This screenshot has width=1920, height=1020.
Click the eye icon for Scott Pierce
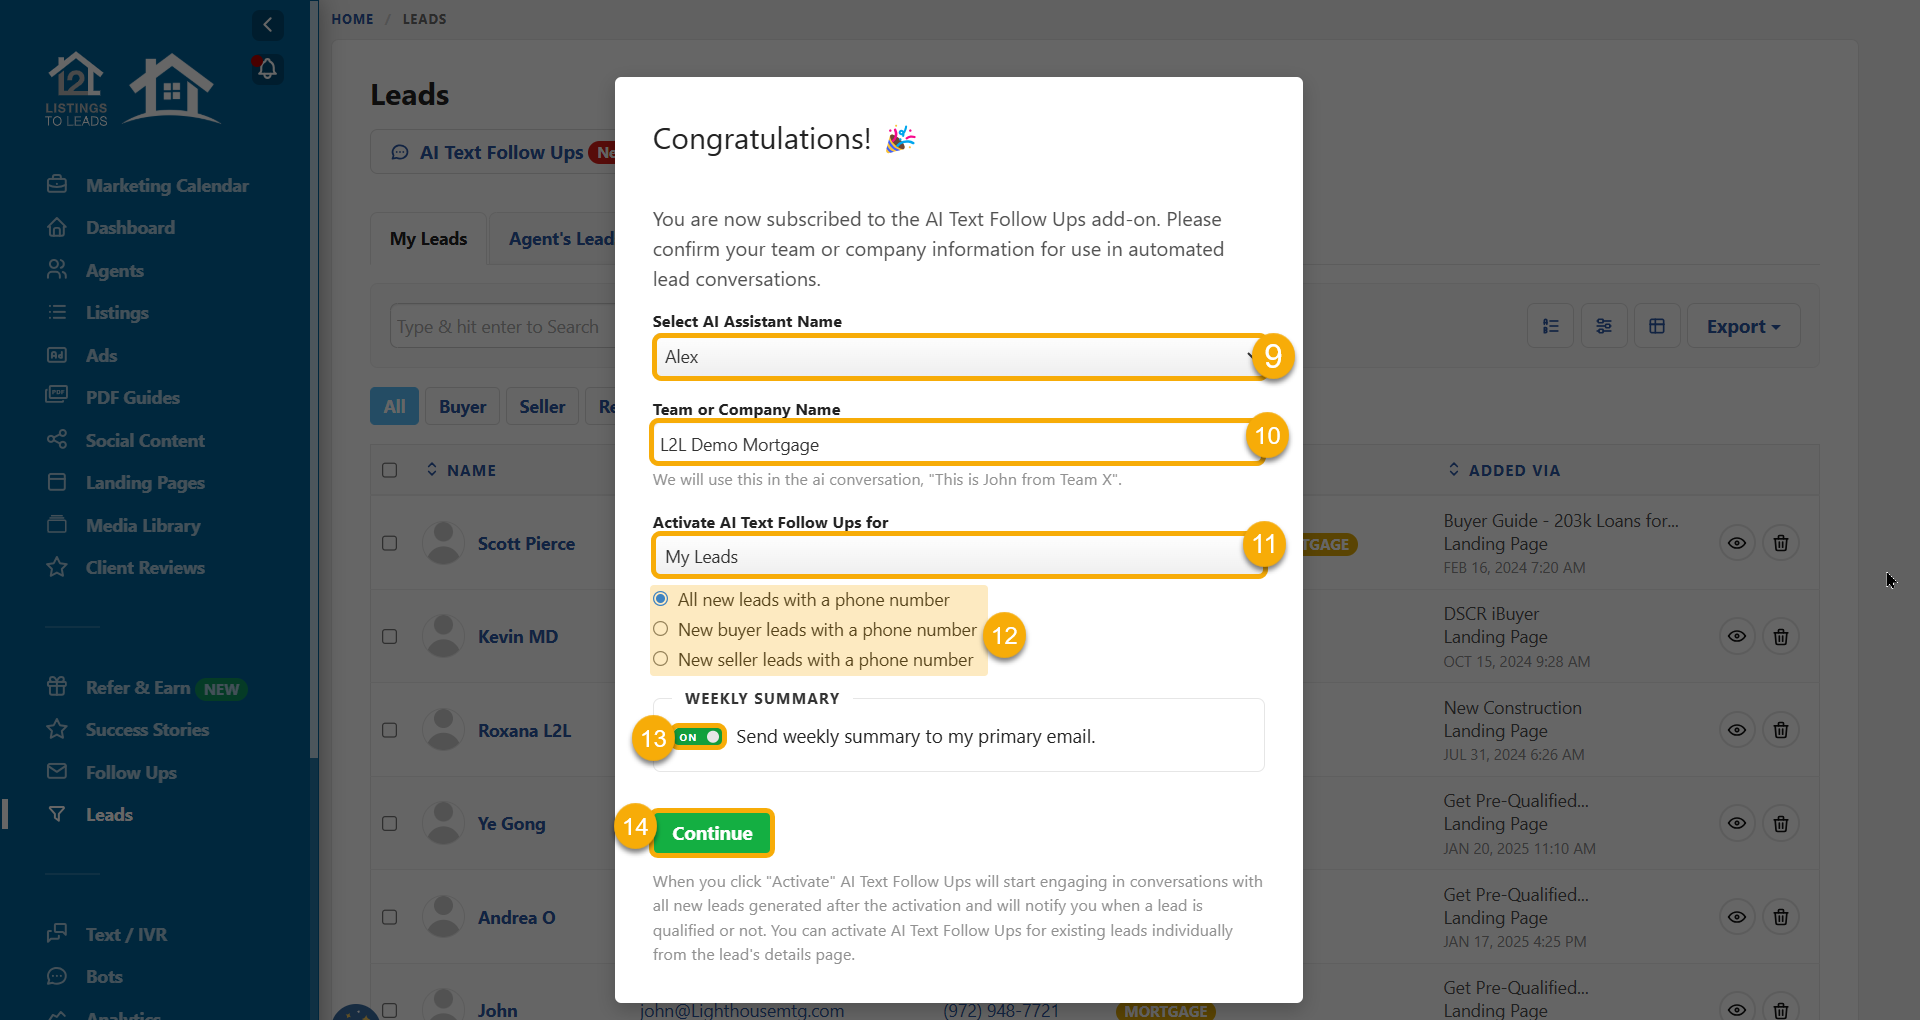[x=1737, y=543]
